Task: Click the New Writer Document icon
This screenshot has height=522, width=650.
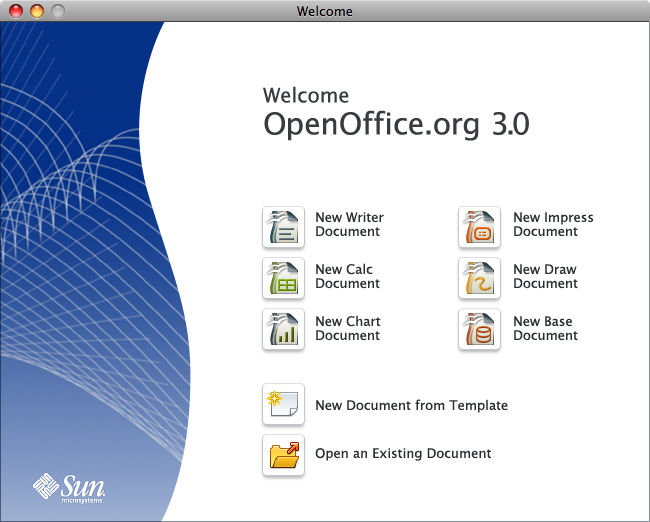Action: [x=283, y=226]
